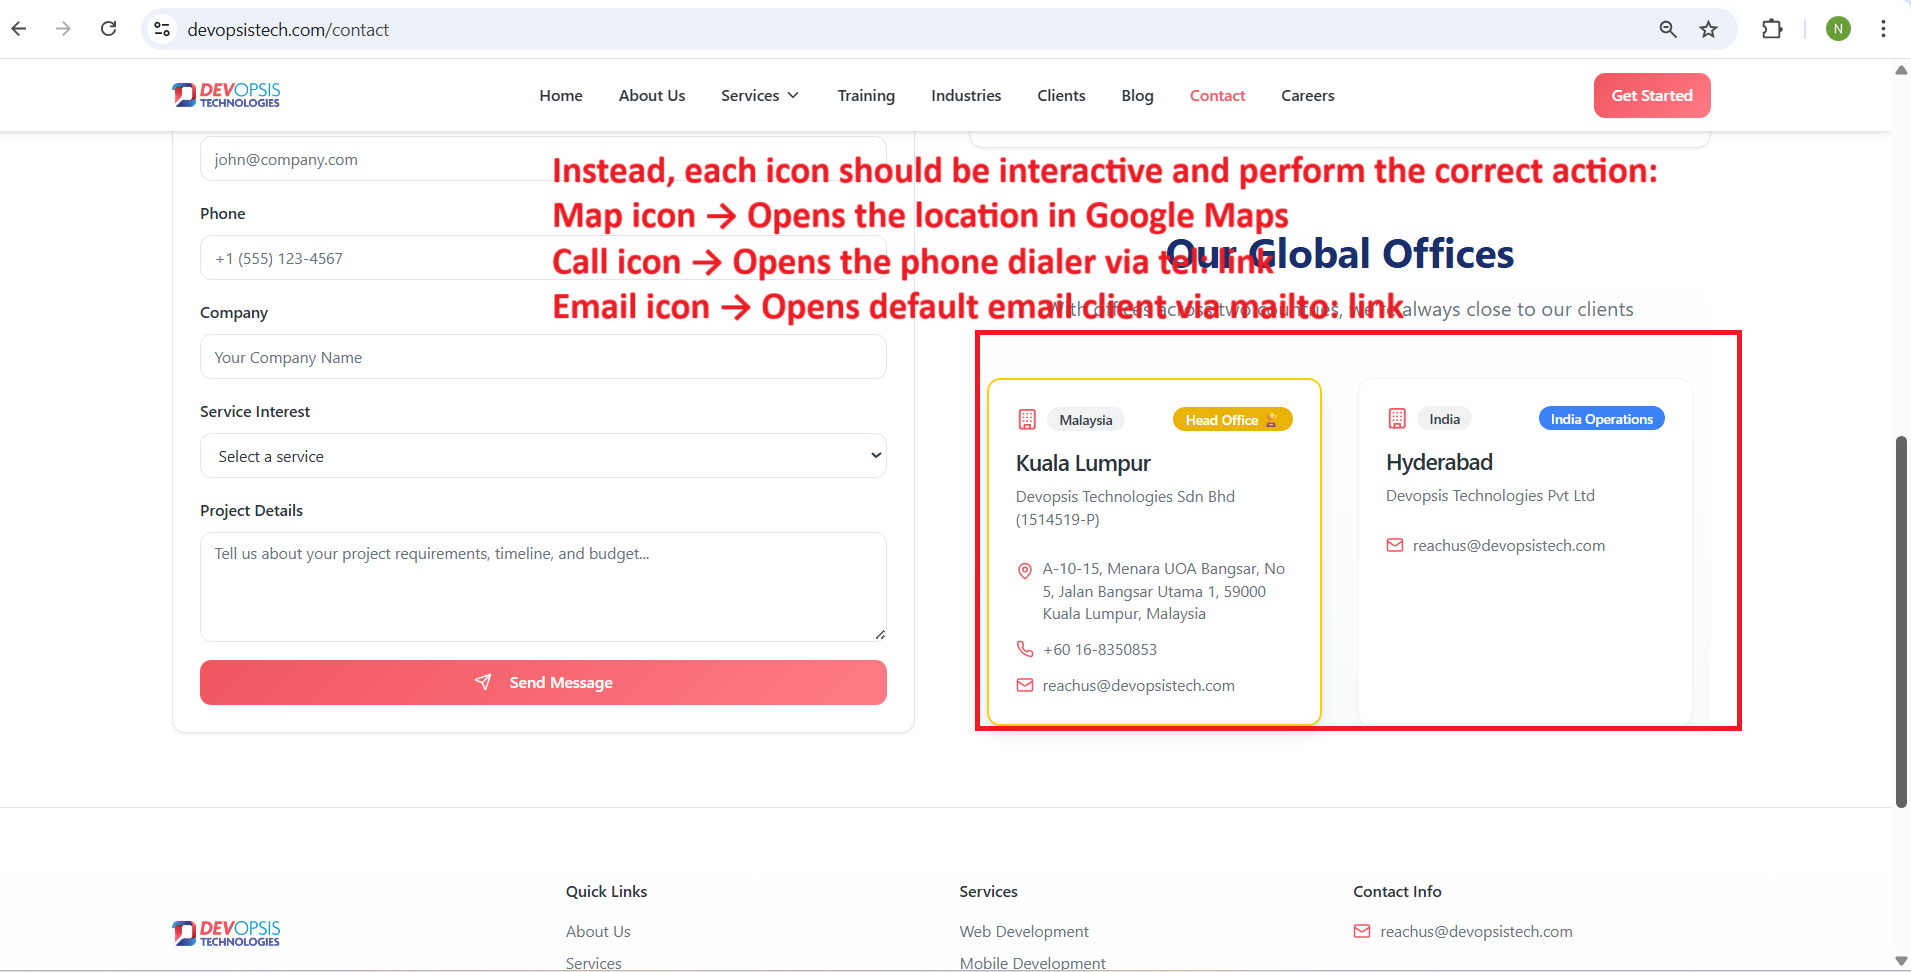Open the Select a service dropdown
Image resolution: width=1911 pixels, height=972 pixels.
pyautogui.click(x=543, y=456)
